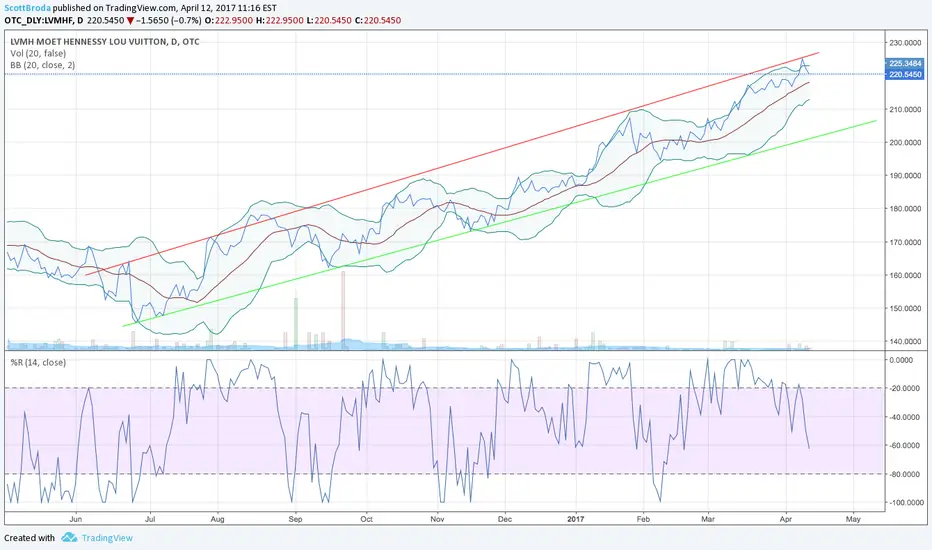The image size is (932, 550).
Task: Select the BB (20, close, 2) indicator label
Action: point(43,65)
